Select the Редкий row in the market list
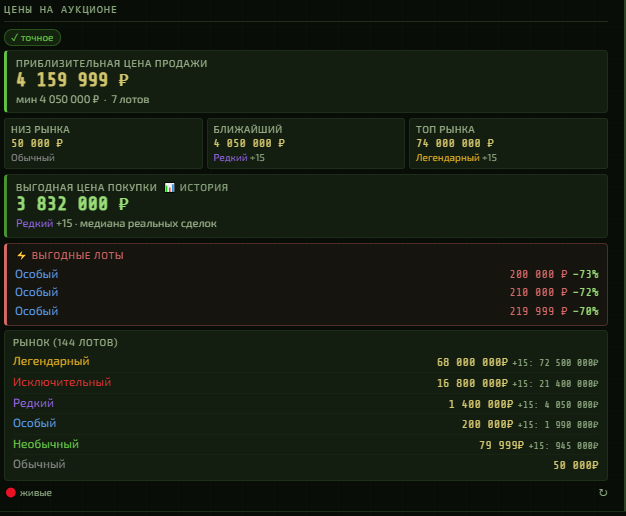 click(x=305, y=404)
